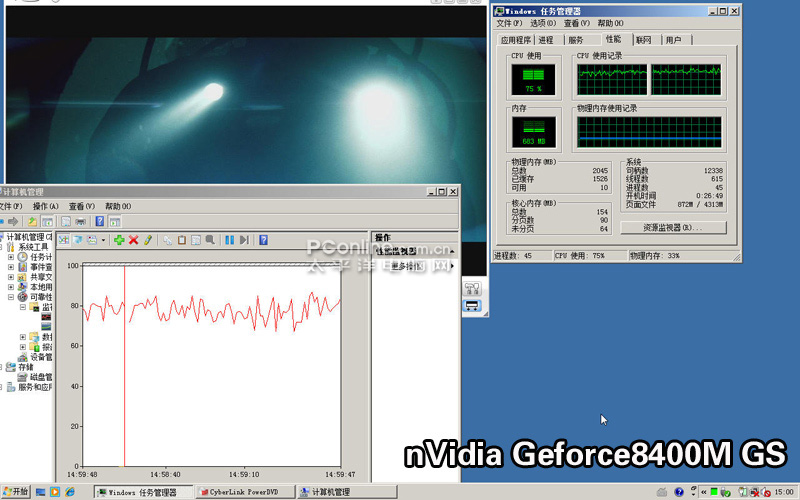
Task: Open Help from the performance monitor toolbar
Action: tap(263, 240)
